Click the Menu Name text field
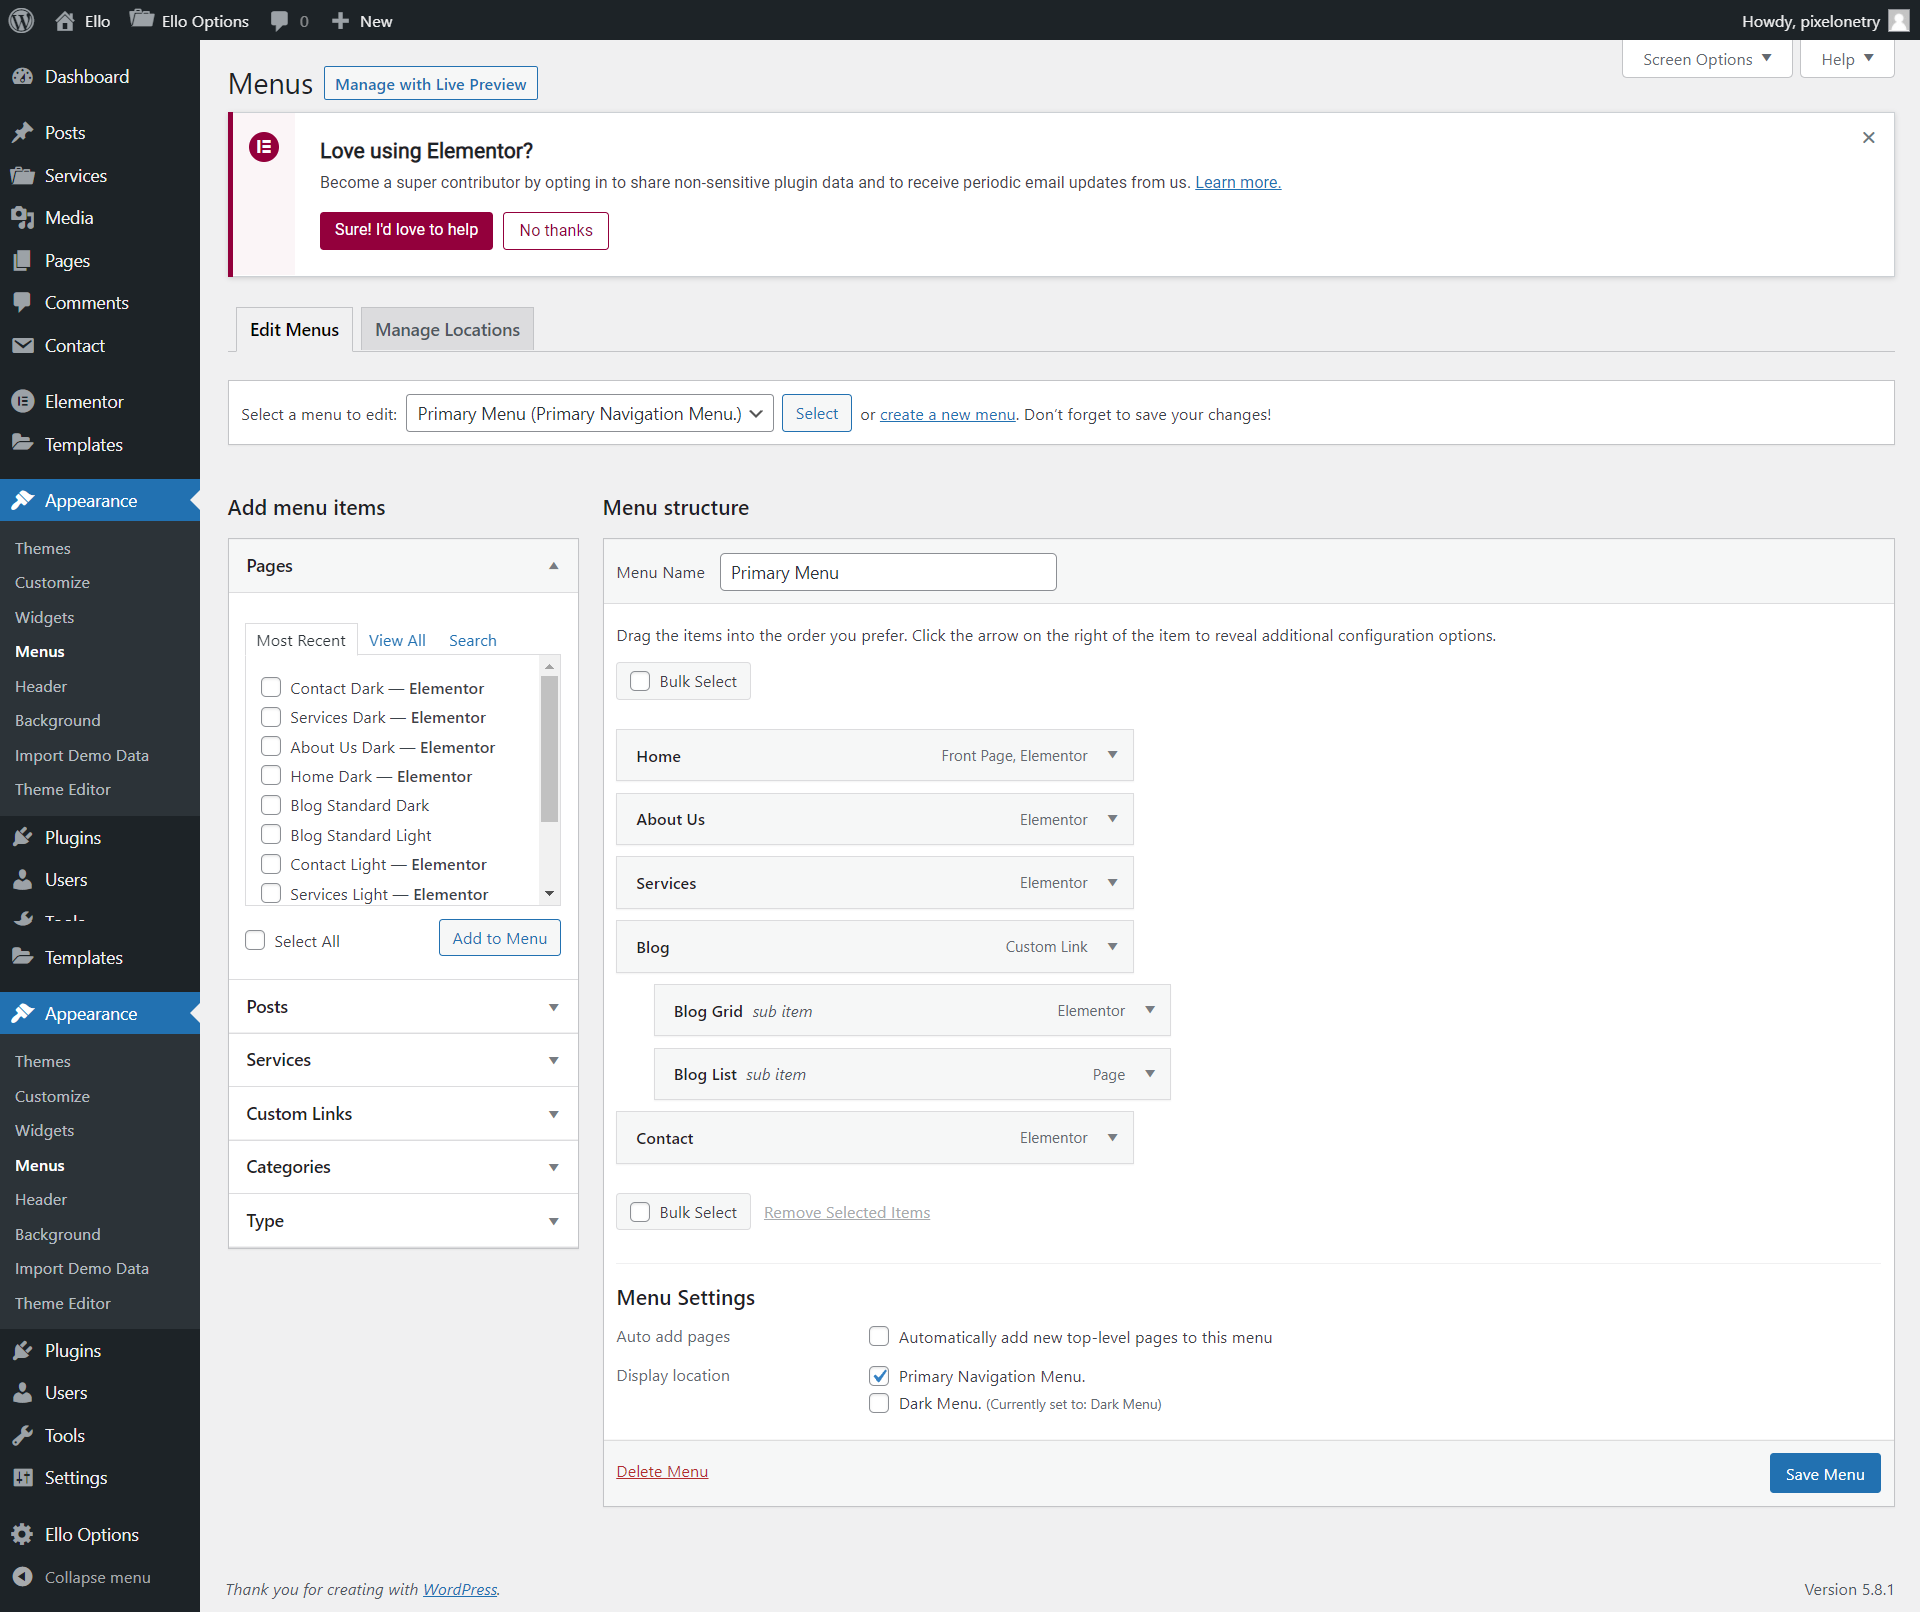The image size is (1920, 1612). pos(887,573)
